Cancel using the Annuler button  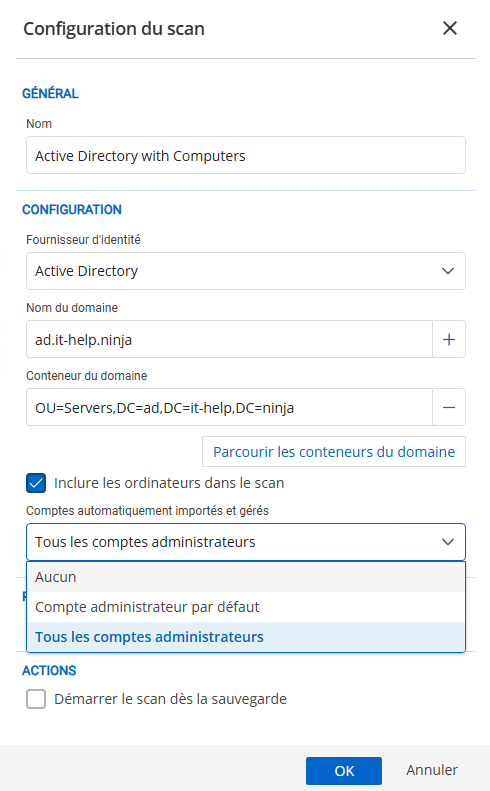click(432, 770)
